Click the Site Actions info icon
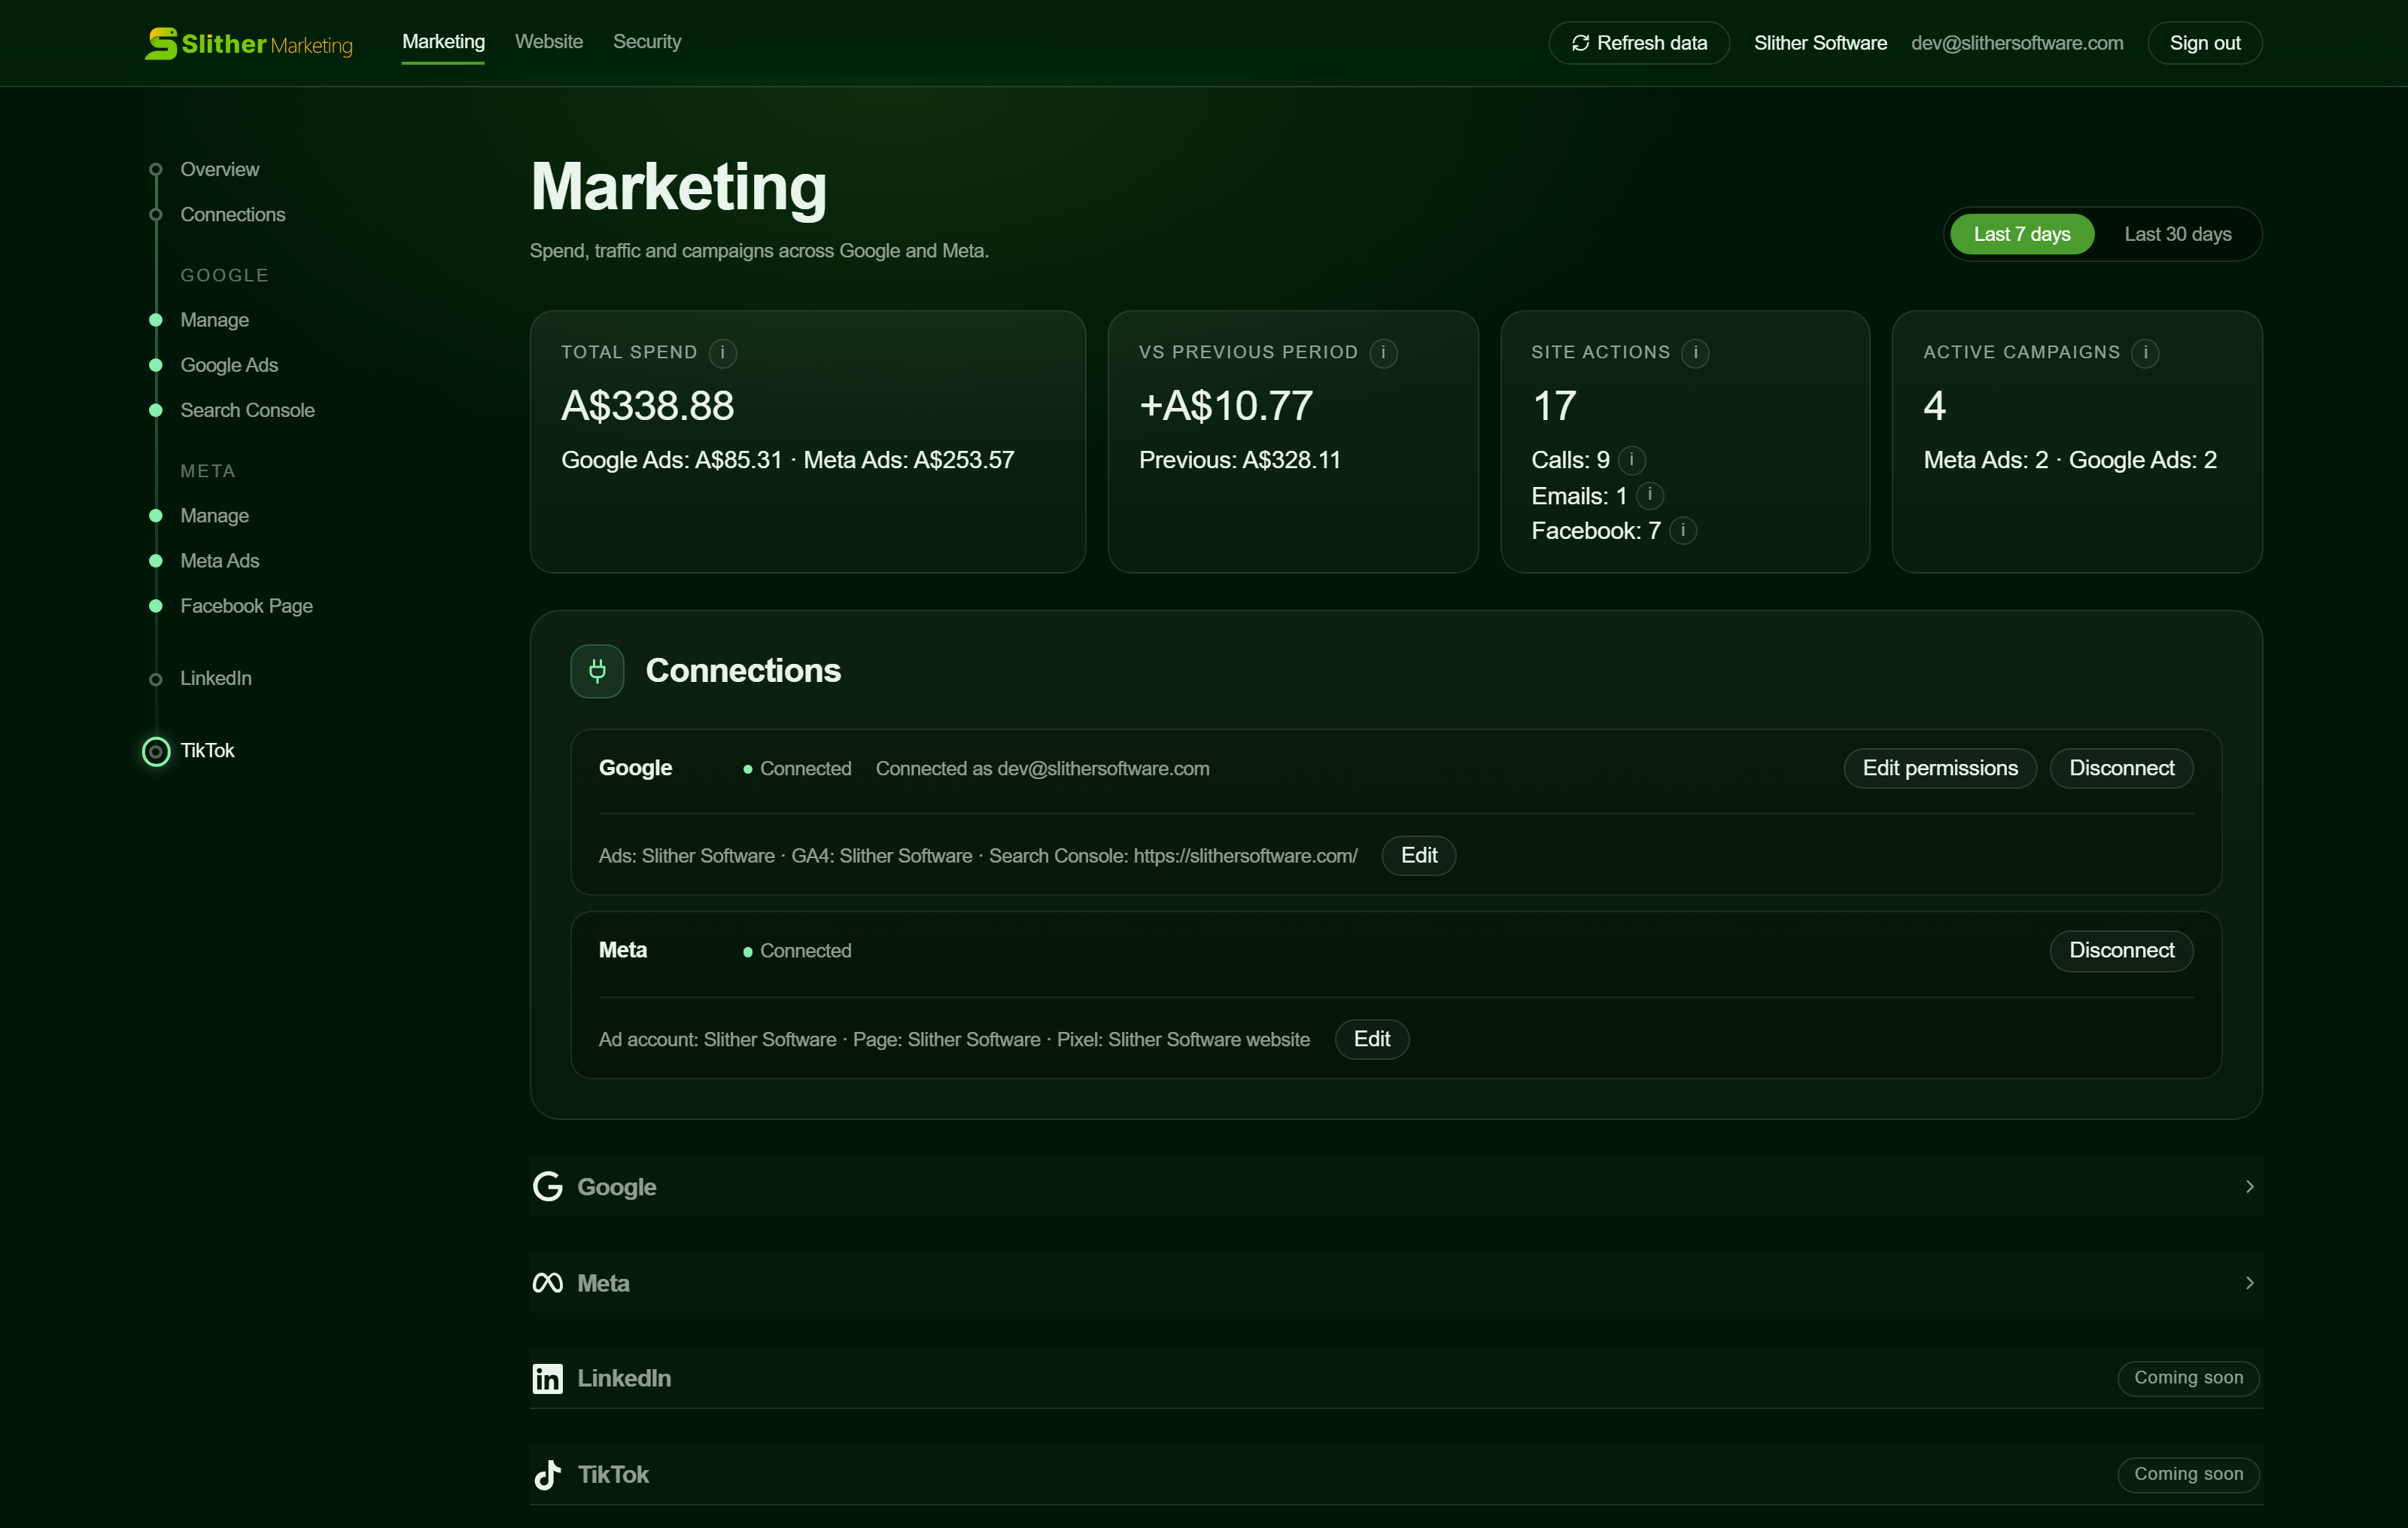The image size is (2408, 1528). coord(1695,353)
